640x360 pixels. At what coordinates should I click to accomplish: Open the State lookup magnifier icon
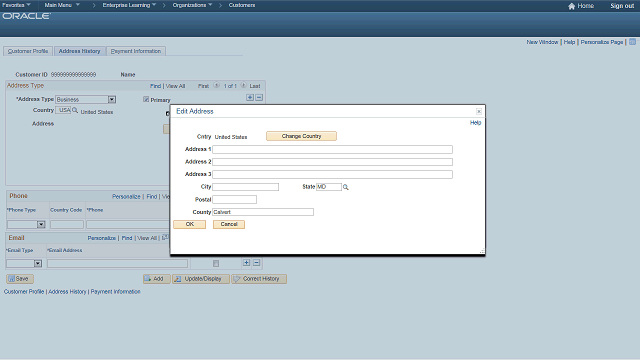[x=346, y=187]
